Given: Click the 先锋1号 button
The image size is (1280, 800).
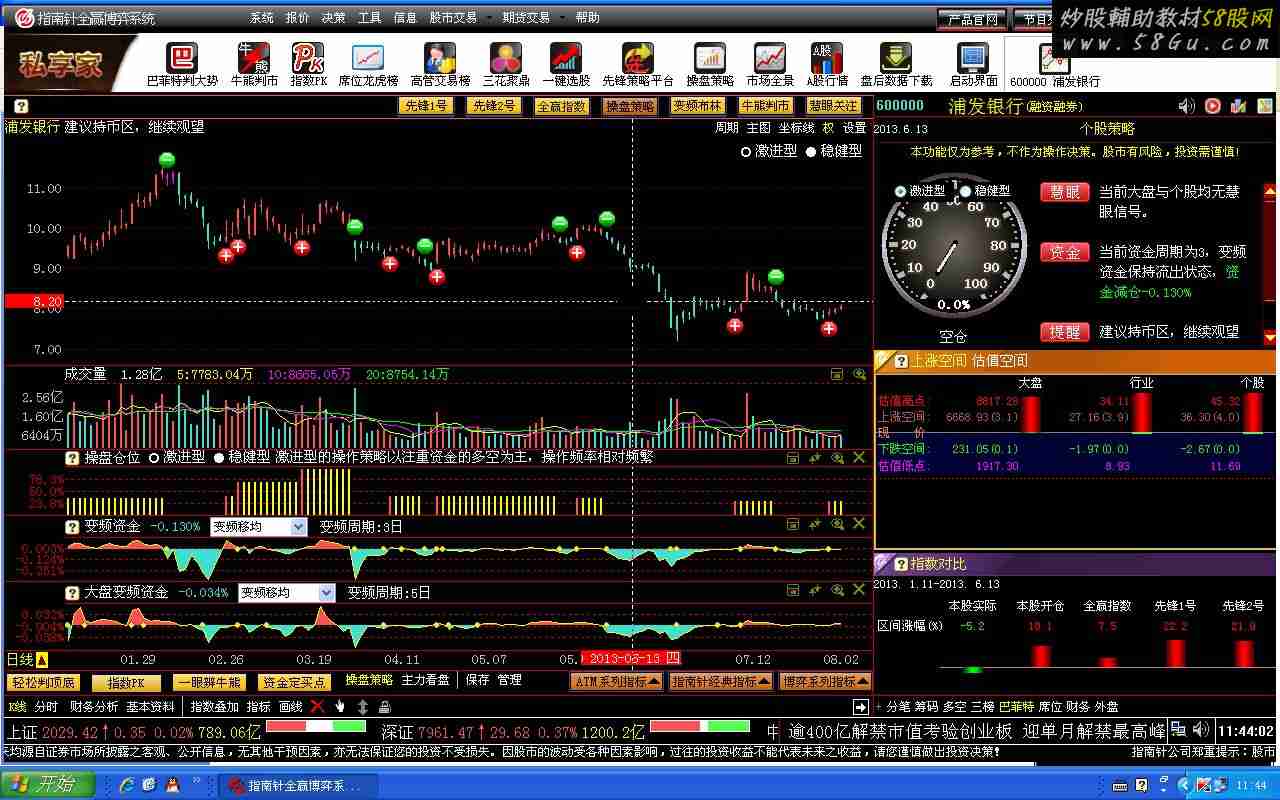Looking at the screenshot, I should coord(426,105).
